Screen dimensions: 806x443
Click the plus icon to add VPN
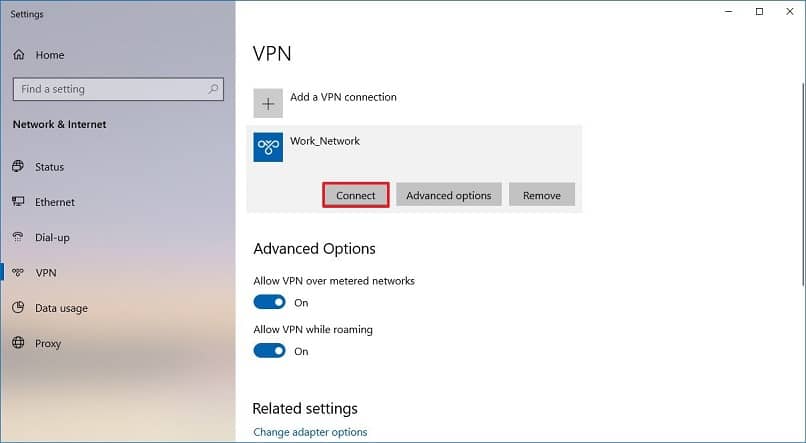click(x=268, y=103)
